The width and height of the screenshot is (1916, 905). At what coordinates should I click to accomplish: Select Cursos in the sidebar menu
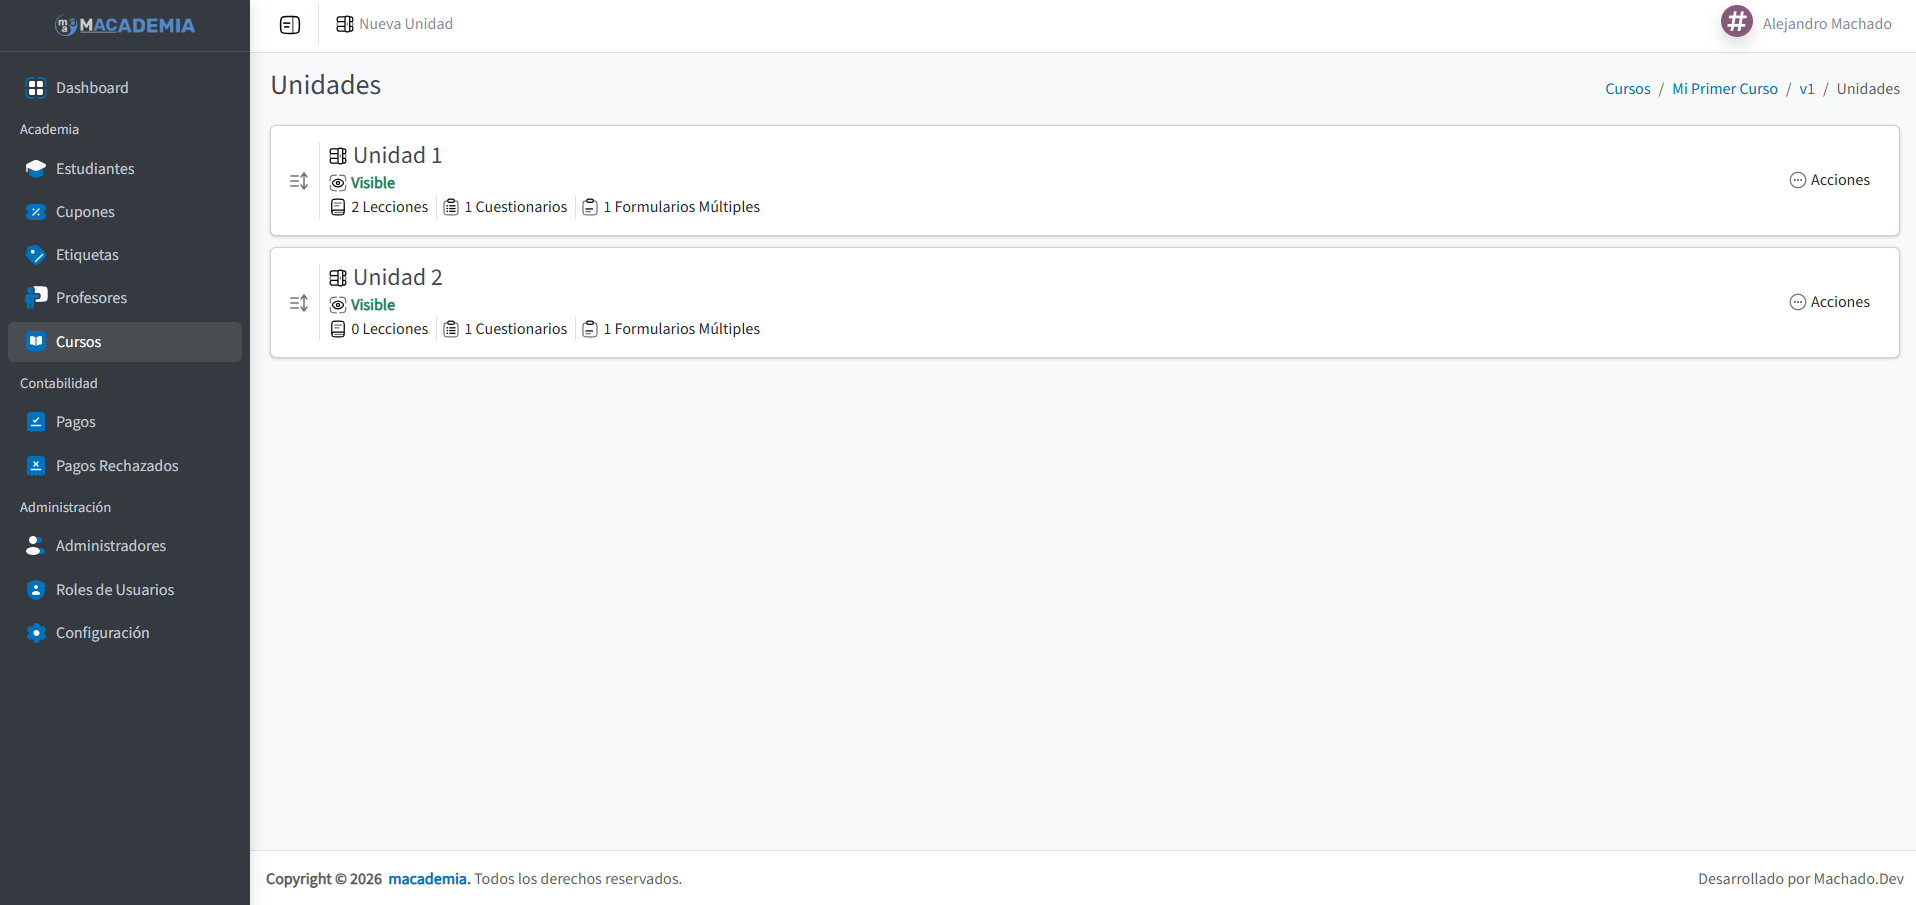click(80, 341)
